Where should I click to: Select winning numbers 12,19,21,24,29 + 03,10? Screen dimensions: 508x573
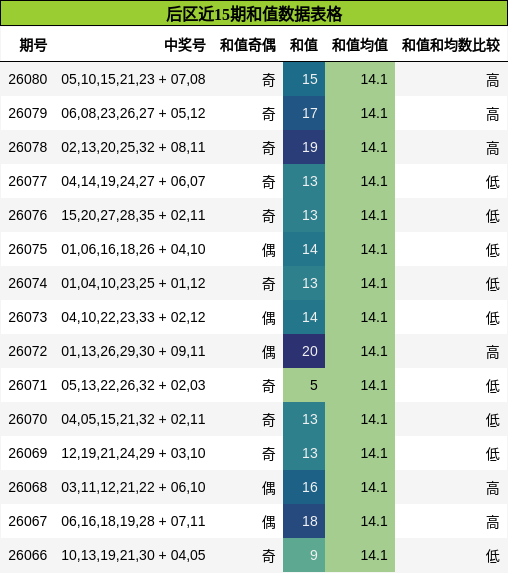tap(133, 453)
